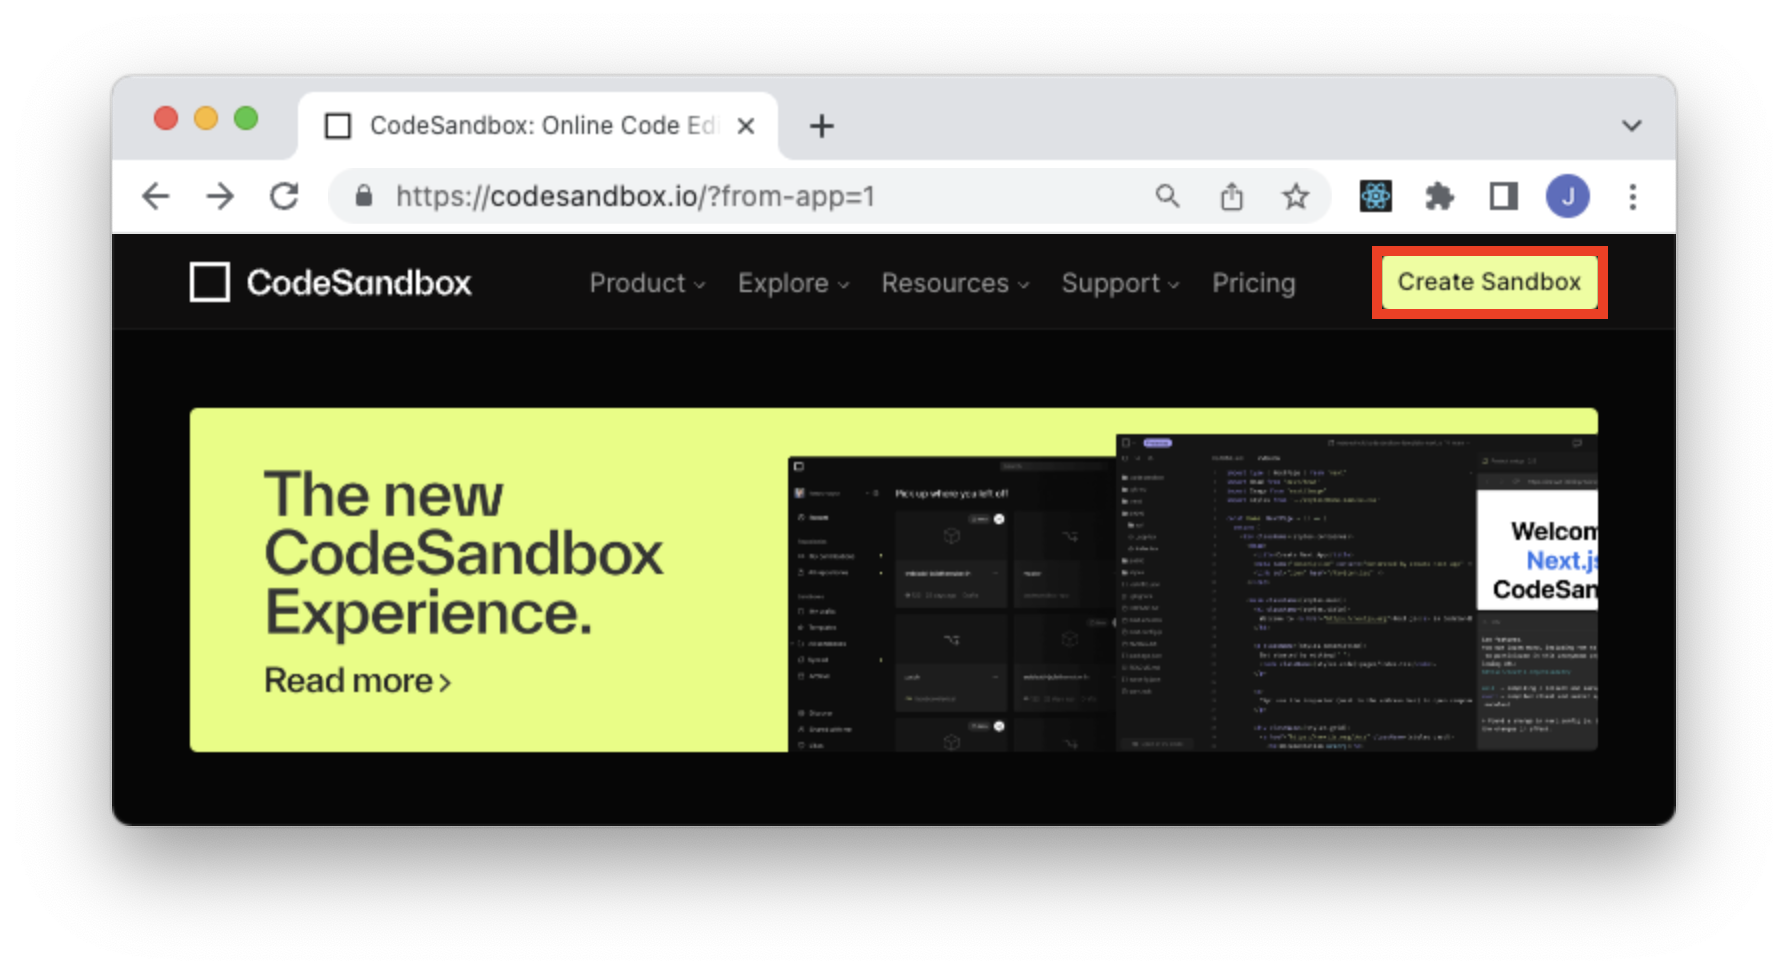Click the dashboard screenshot in the banner
Image resolution: width=1788 pixels, height=974 pixels.
click(952, 604)
